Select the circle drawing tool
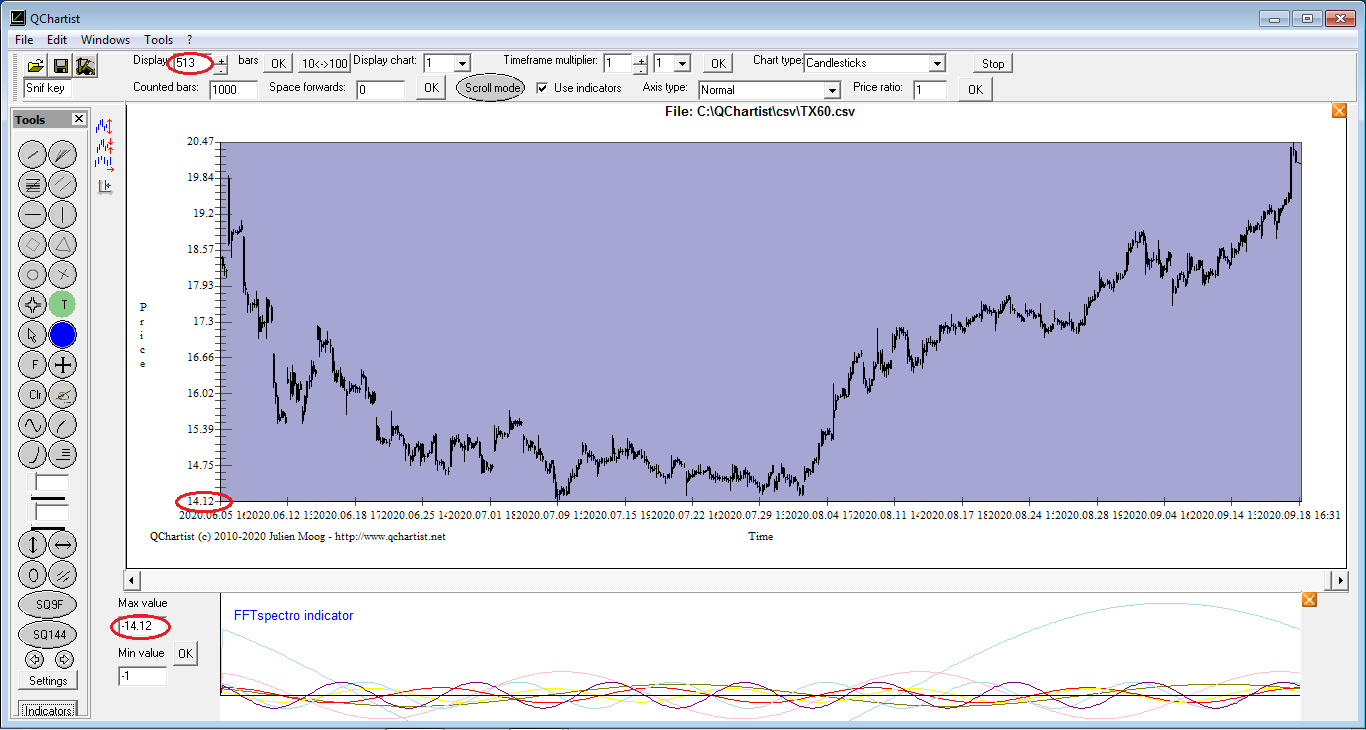 point(33,274)
